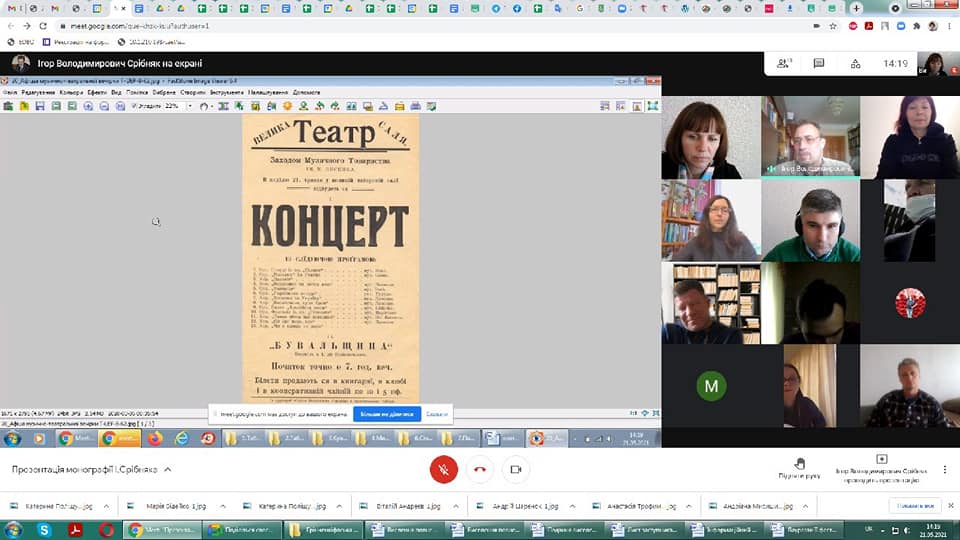Open the participants list icon

(784, 63)
